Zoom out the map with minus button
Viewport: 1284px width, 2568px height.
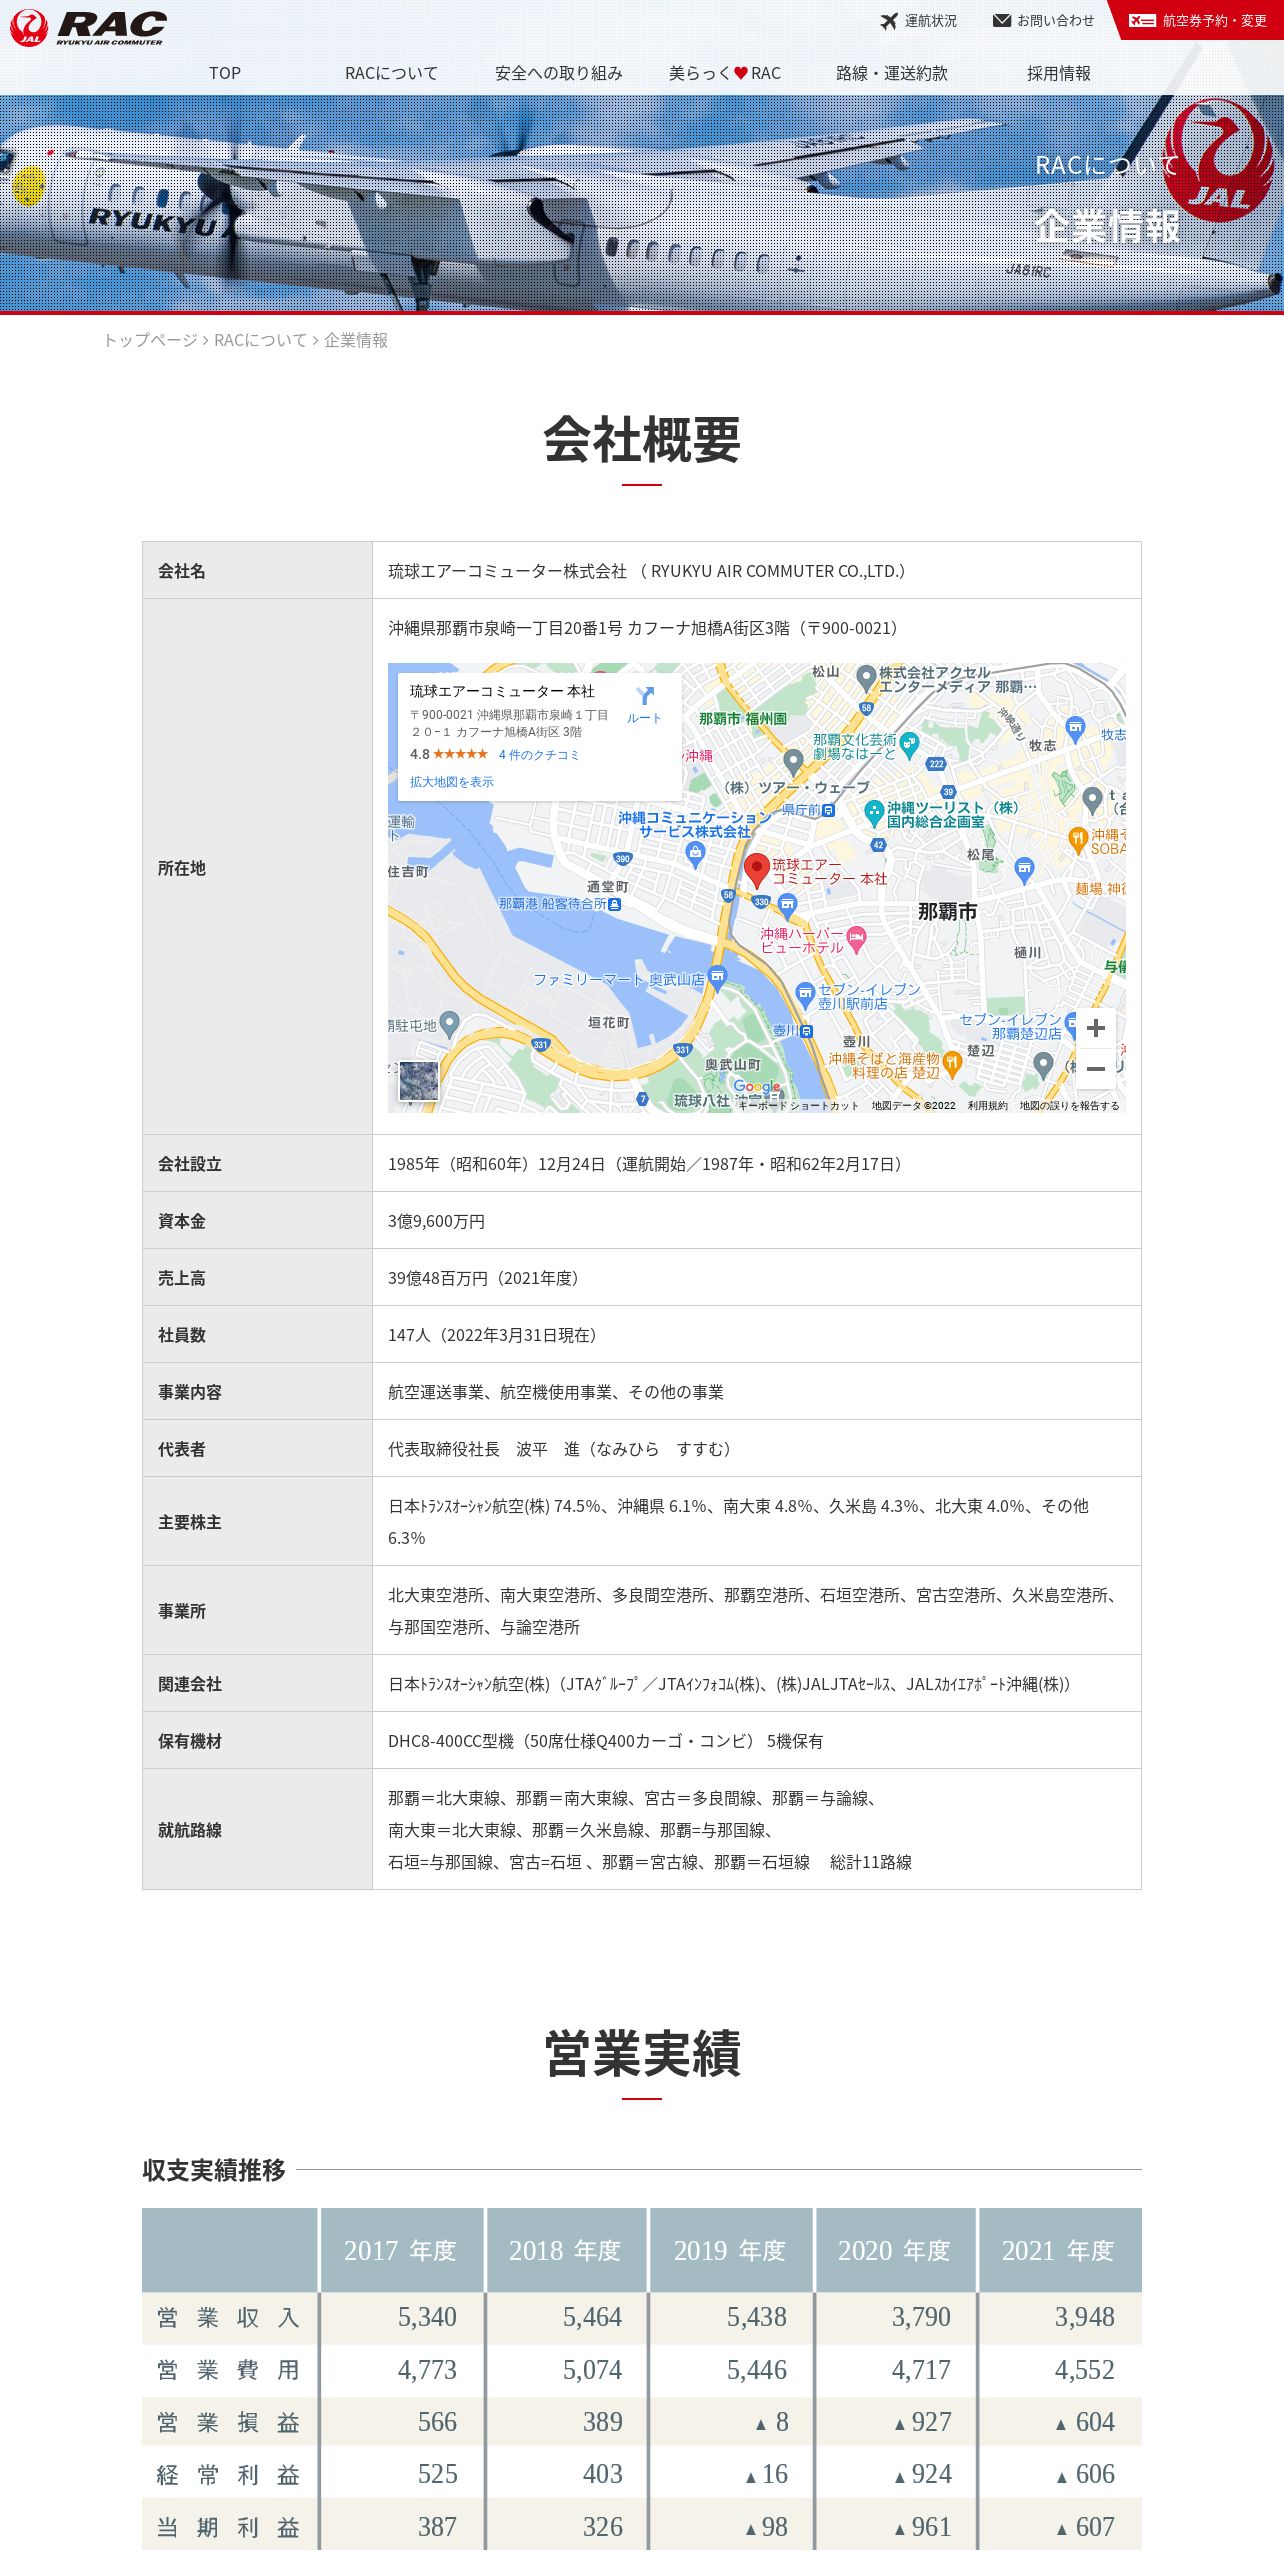(1096, 1069)
